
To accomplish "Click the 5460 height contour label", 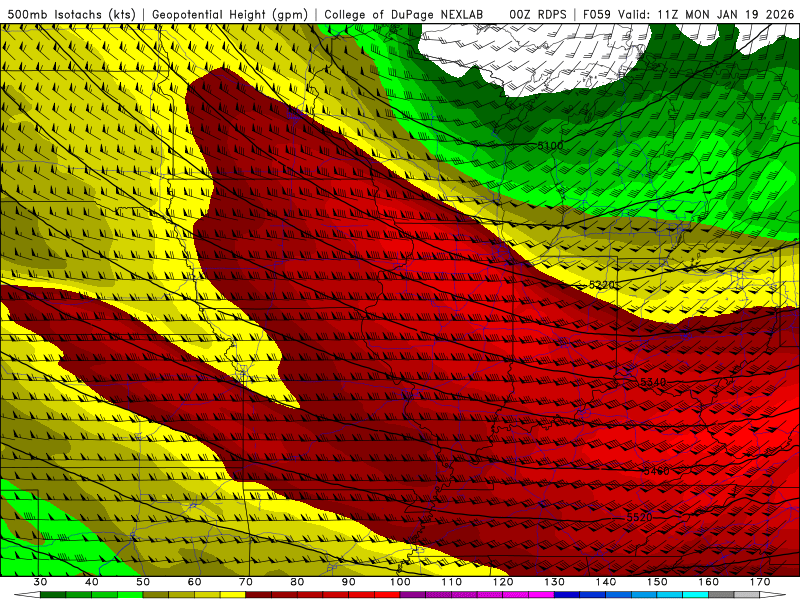I will point(656,471).
